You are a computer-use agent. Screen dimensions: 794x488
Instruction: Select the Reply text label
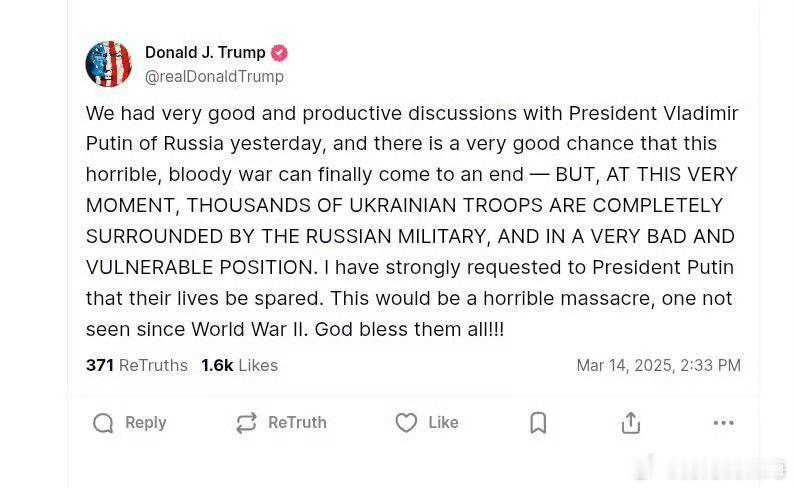145,422
